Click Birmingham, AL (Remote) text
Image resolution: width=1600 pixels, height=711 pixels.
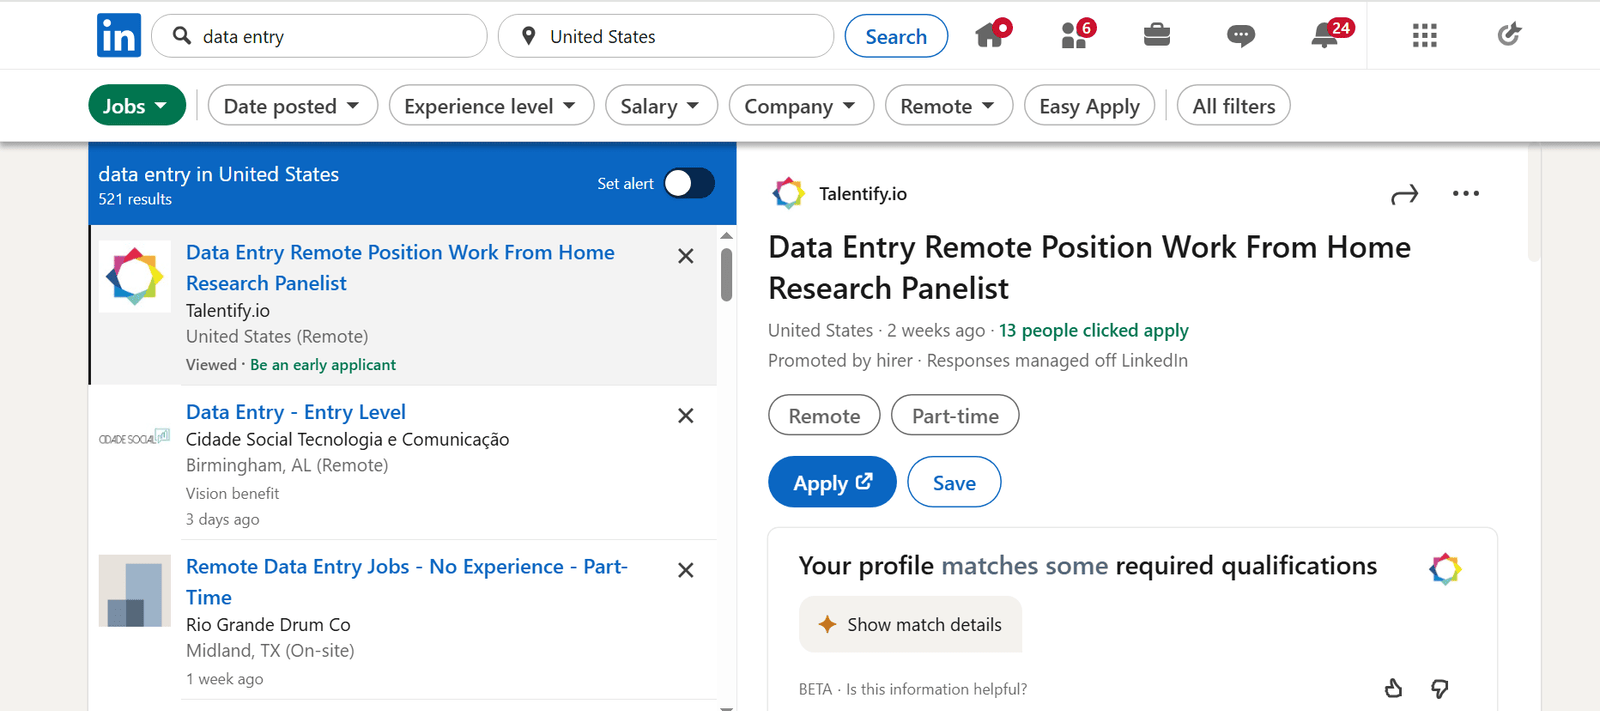click(x=287, y=465)
